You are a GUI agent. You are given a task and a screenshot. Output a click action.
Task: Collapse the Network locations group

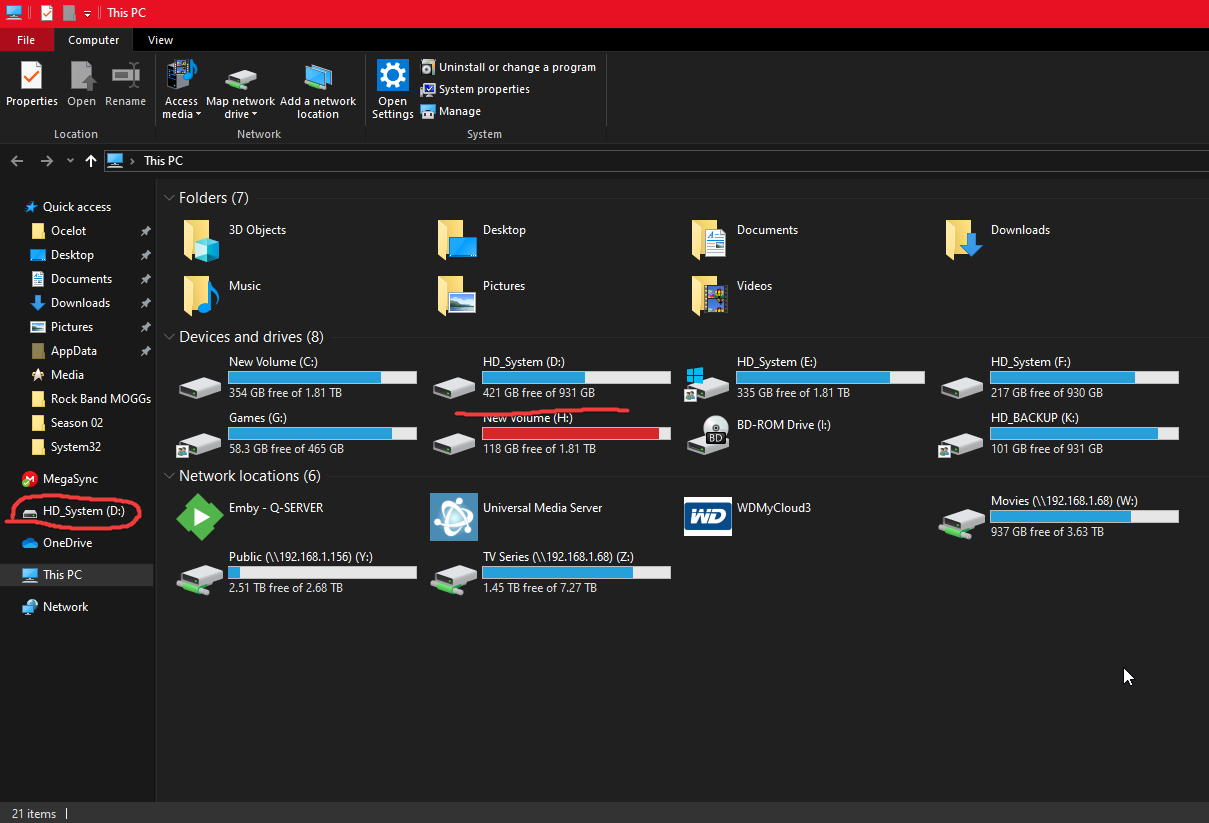[169, 476]
